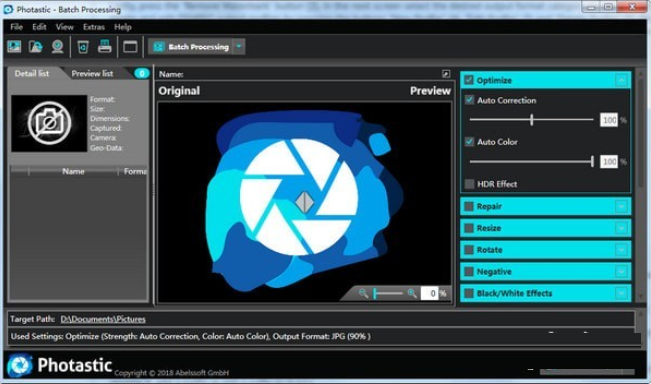
Task: Switch to the Preview list tab
Action: tap(92, 73)
